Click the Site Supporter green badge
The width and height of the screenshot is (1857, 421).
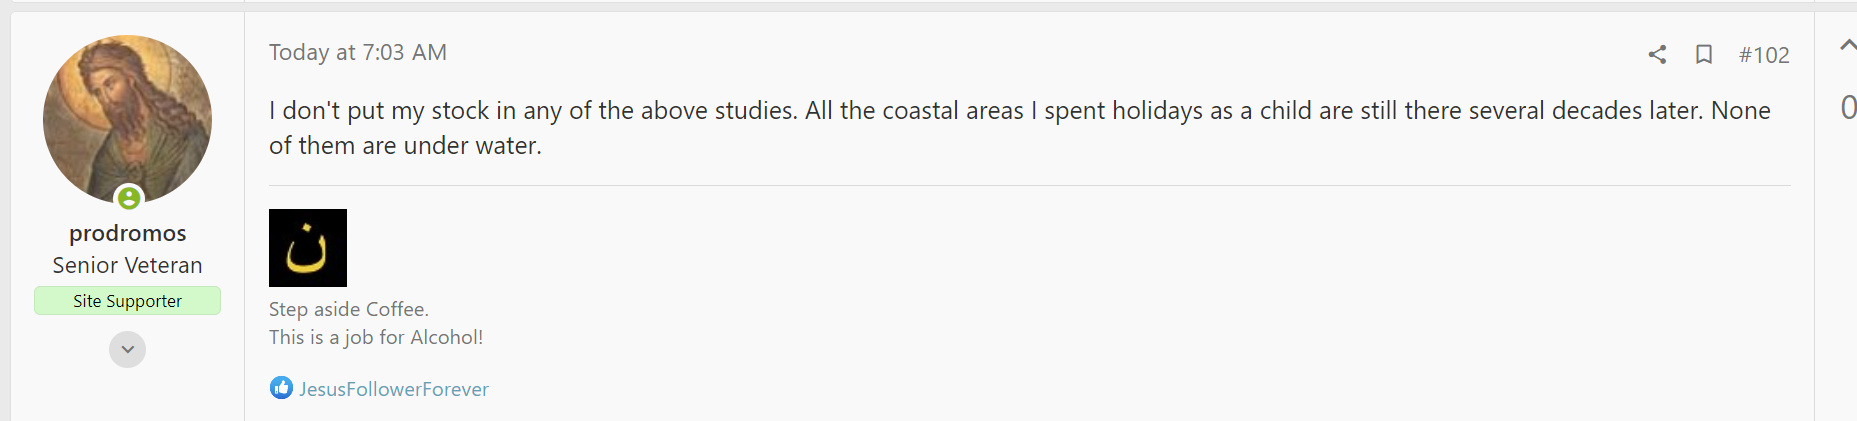click(x=127, y=301)
